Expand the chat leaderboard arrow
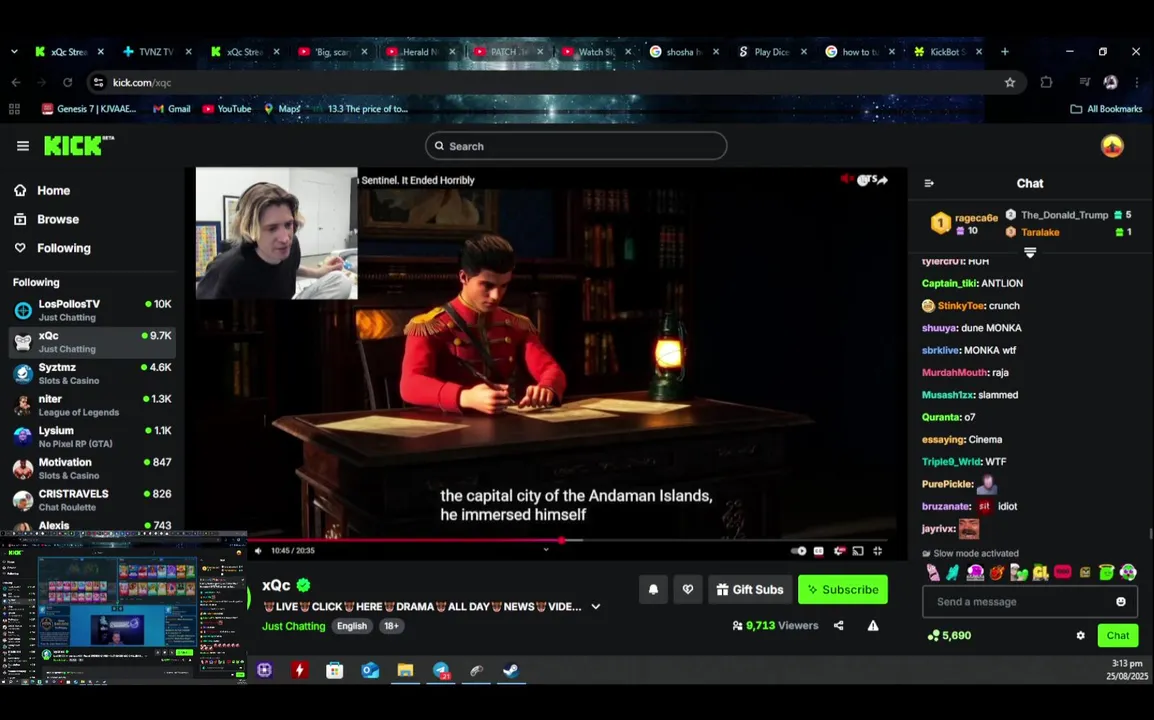The image size is (1154, 720). pyautogui.click(x=1030, y=253)
